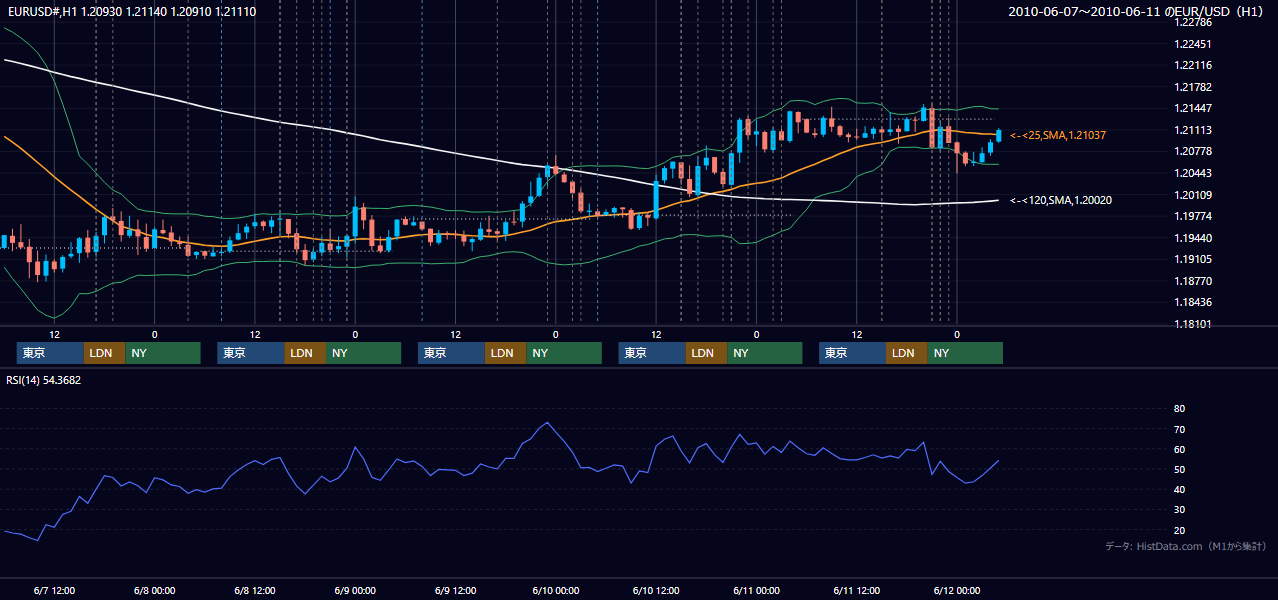Select the 6/10 00:00 time axis label
Screen dimensions: 1278x600
[555, 591]
